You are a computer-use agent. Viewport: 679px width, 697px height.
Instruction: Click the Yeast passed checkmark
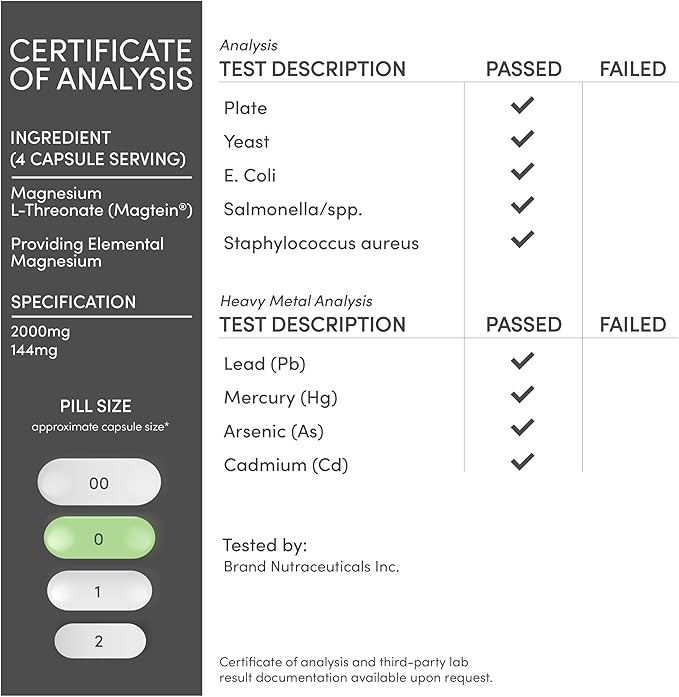[x=522, y=139]
